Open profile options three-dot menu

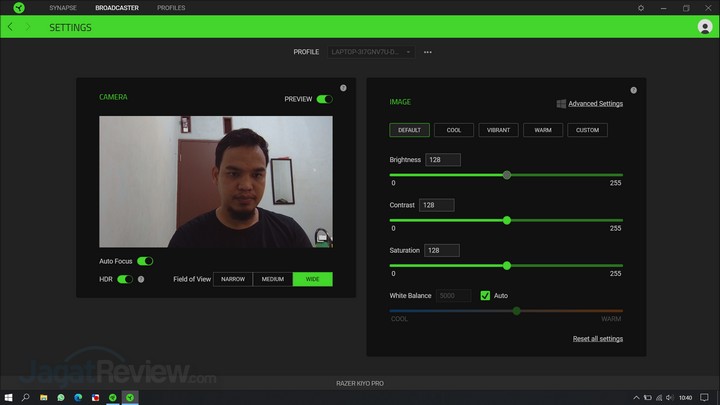point(428,52)
